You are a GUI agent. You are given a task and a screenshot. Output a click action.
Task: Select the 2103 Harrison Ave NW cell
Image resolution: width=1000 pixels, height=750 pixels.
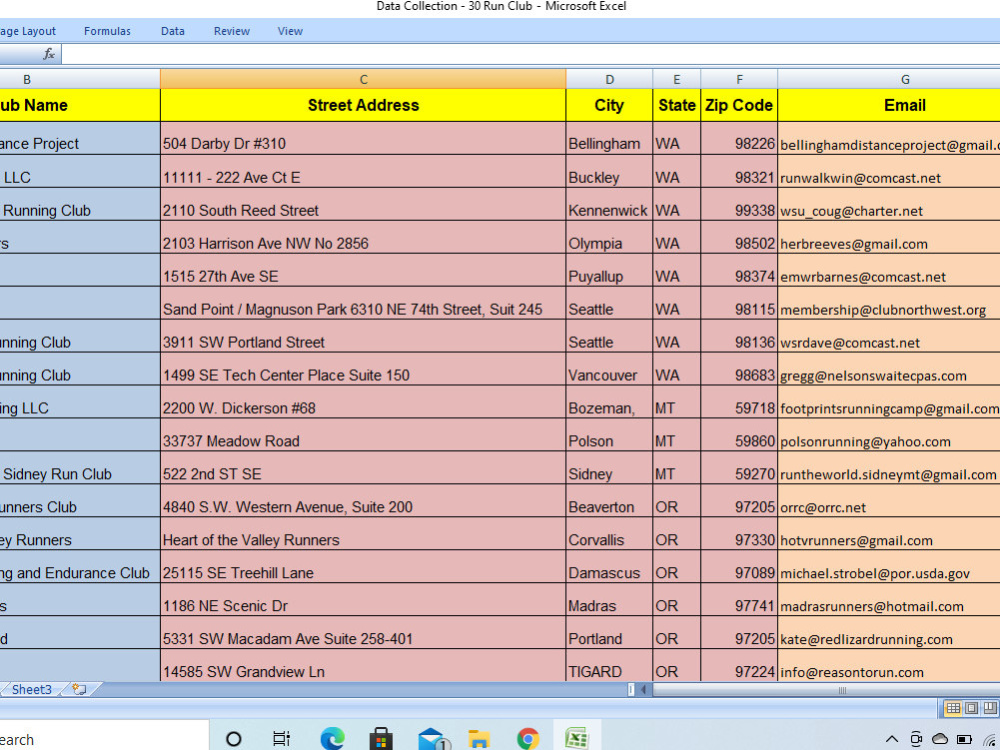[x=363, y=237]
